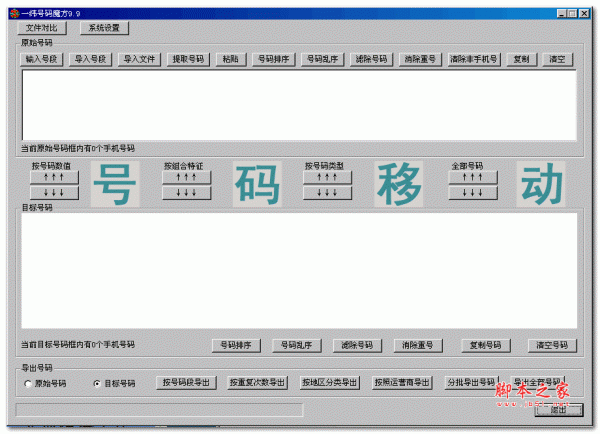Click the up-arrows button under 按号码数值

pyautogui.click(x=54, y=177)
